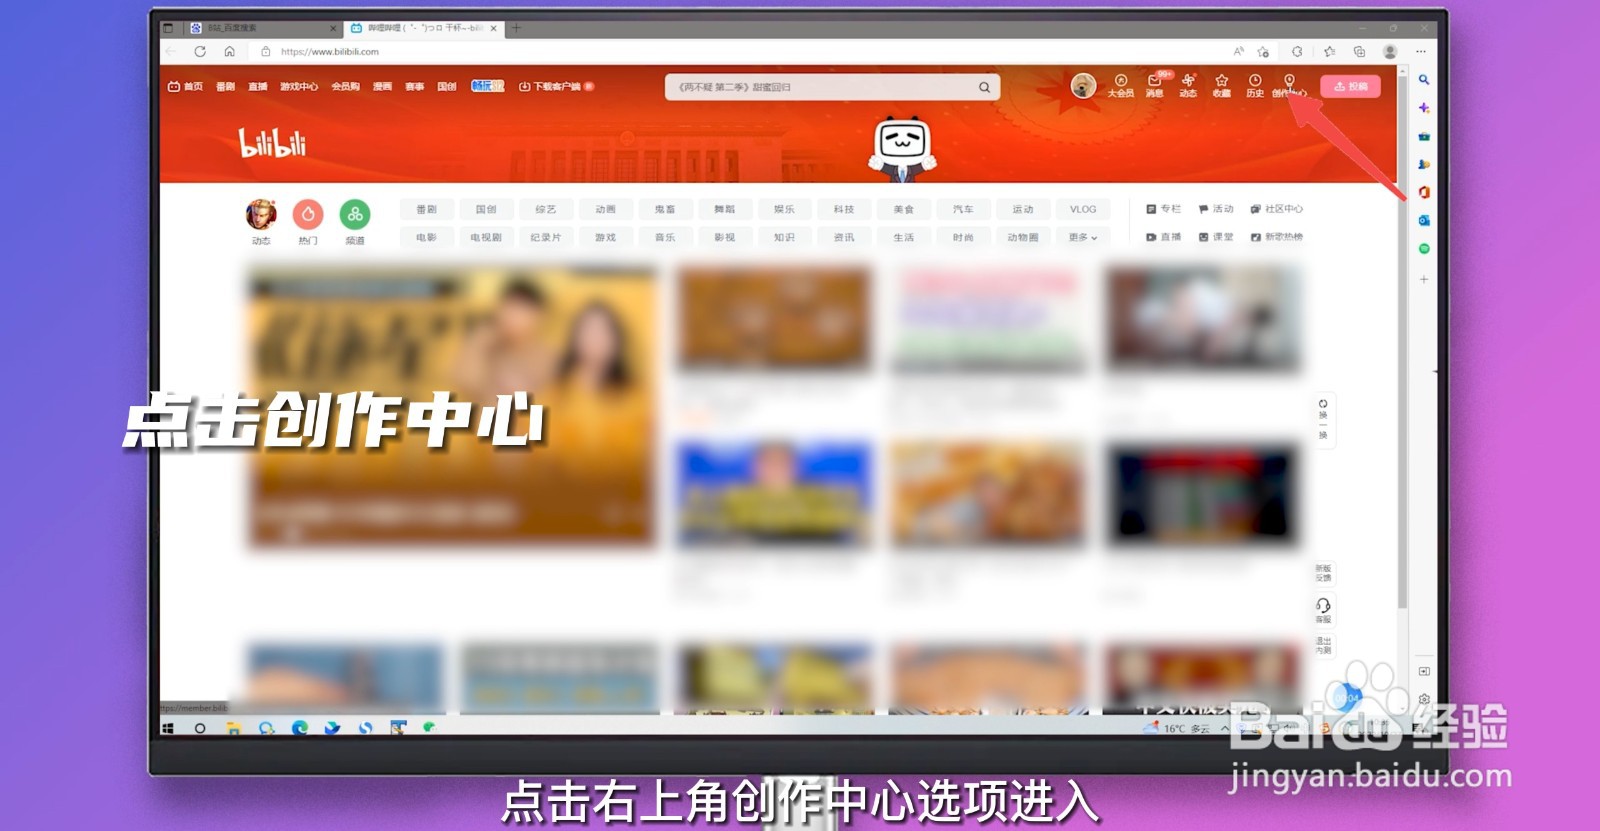
Task: Open the 新歌热榜 link
Action: [1277, 237]
